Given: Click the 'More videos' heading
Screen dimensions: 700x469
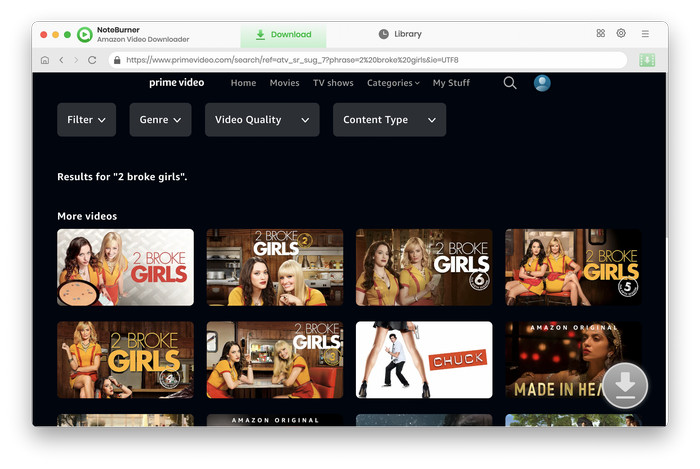Looking at the screenshot, I should point(87,216).
